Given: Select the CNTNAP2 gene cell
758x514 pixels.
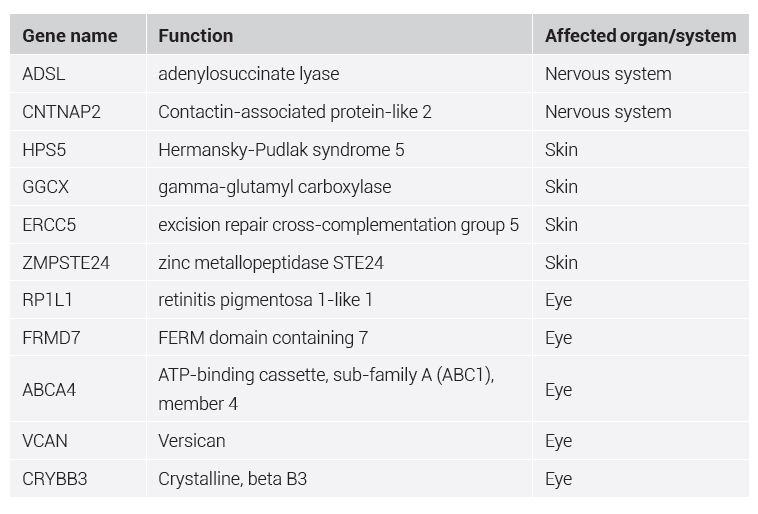Looking at the screenshot, I should 62,112.
